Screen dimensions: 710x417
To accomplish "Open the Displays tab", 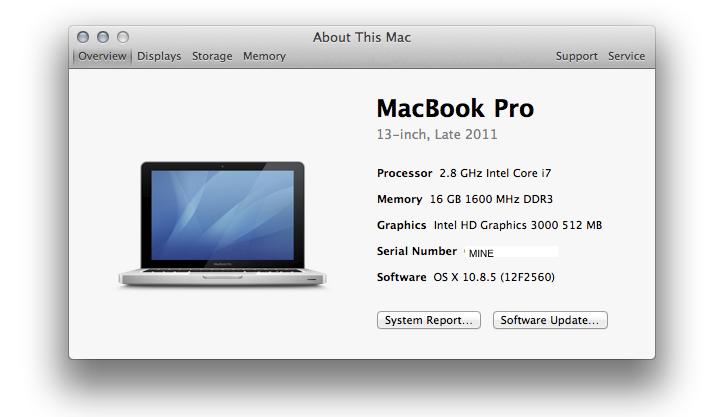I will coord(159,56).
